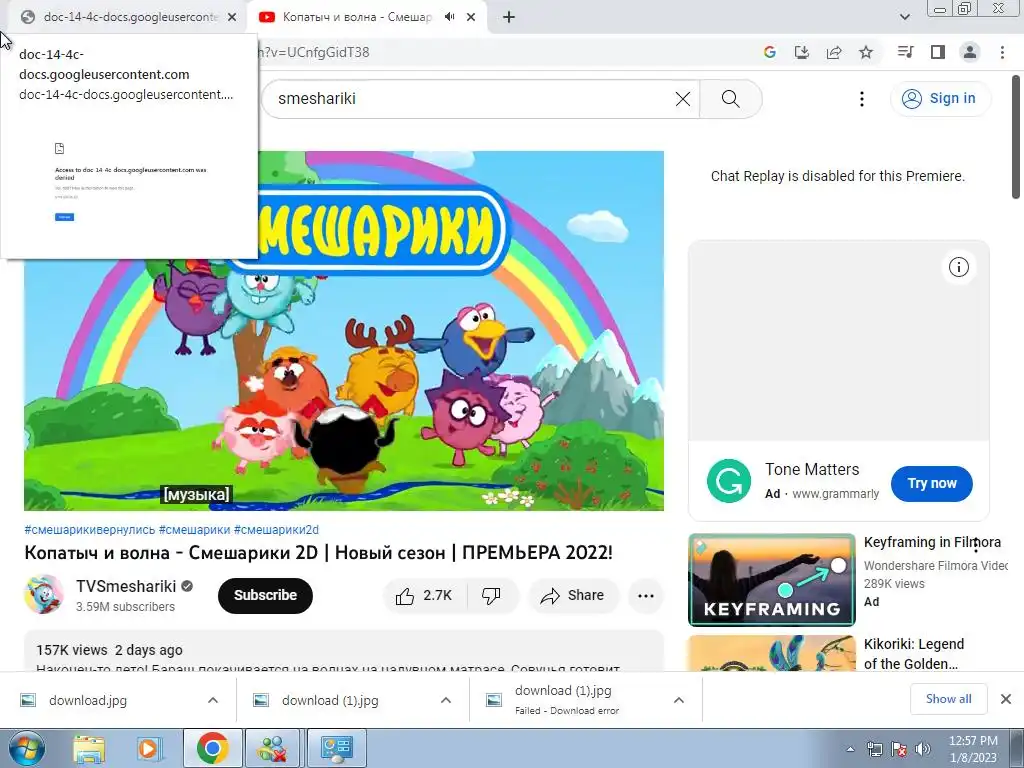Open the TVSmeshariki channel avatar
Image resolution: width=1024 pixels, height=768 pixels.
[44, 595]
